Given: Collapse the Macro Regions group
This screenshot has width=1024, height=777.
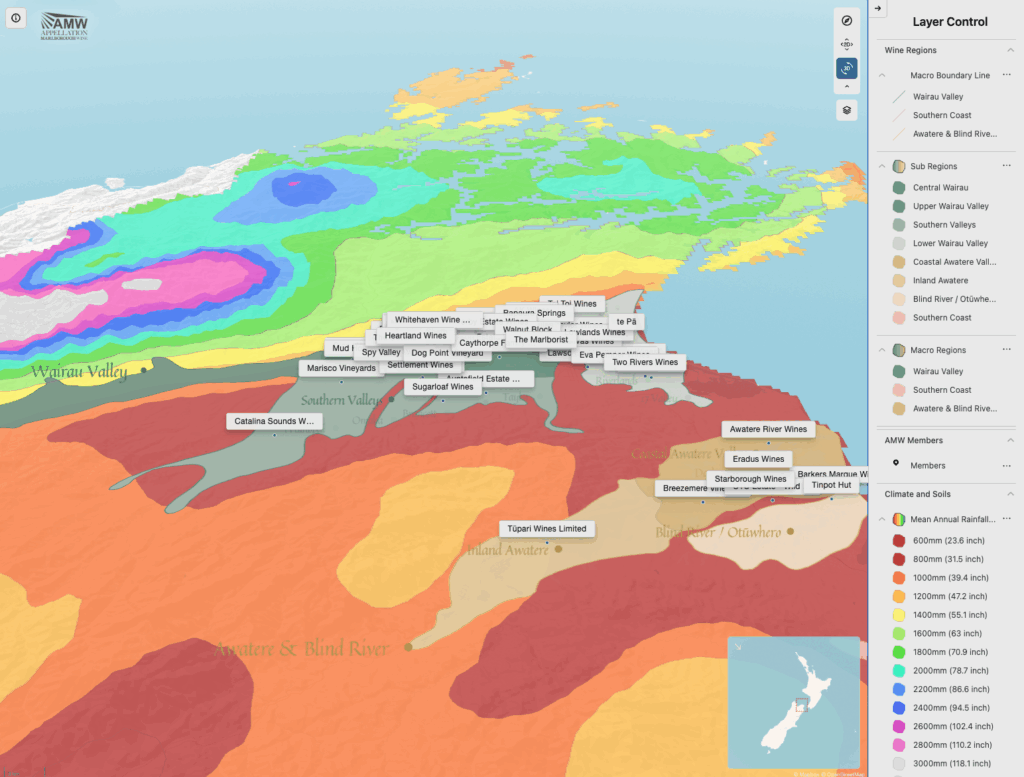Looking at the screenshot, I should pyautogui.click(x=882, y=350).
